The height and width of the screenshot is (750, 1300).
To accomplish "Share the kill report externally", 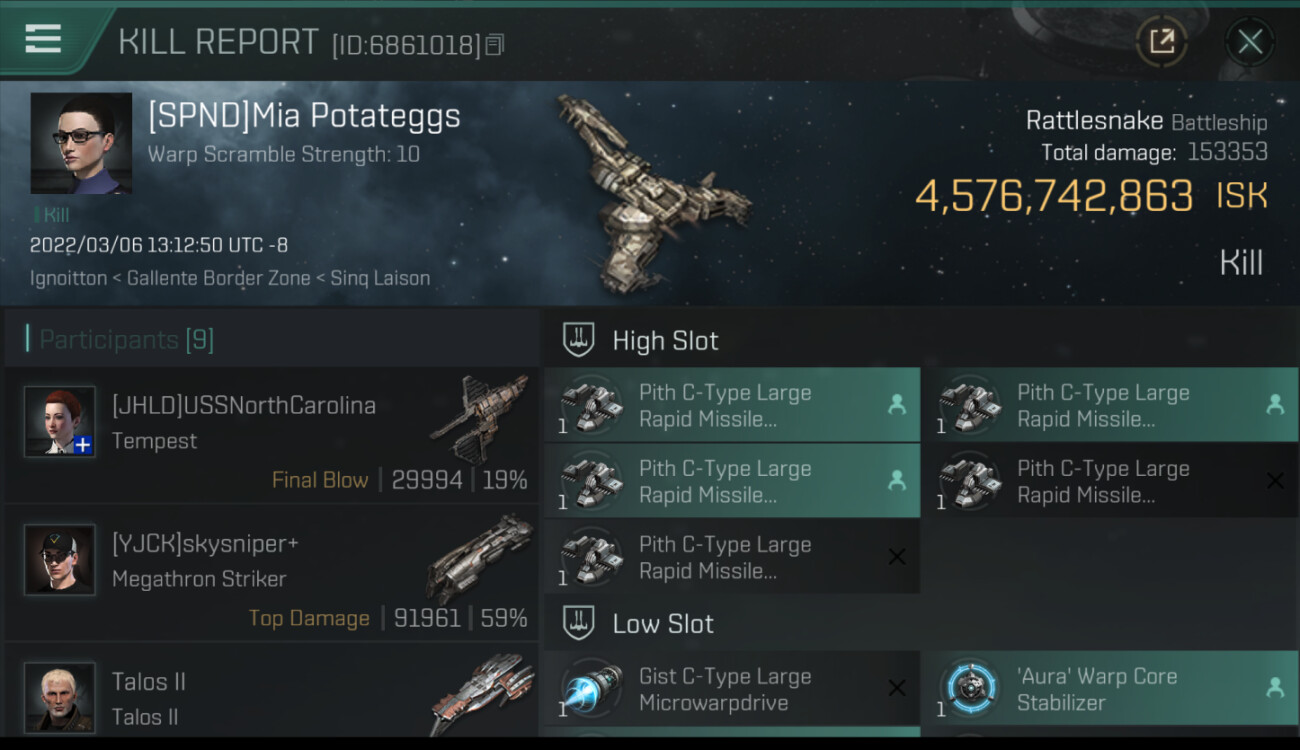I will [x=1161, y=42].
